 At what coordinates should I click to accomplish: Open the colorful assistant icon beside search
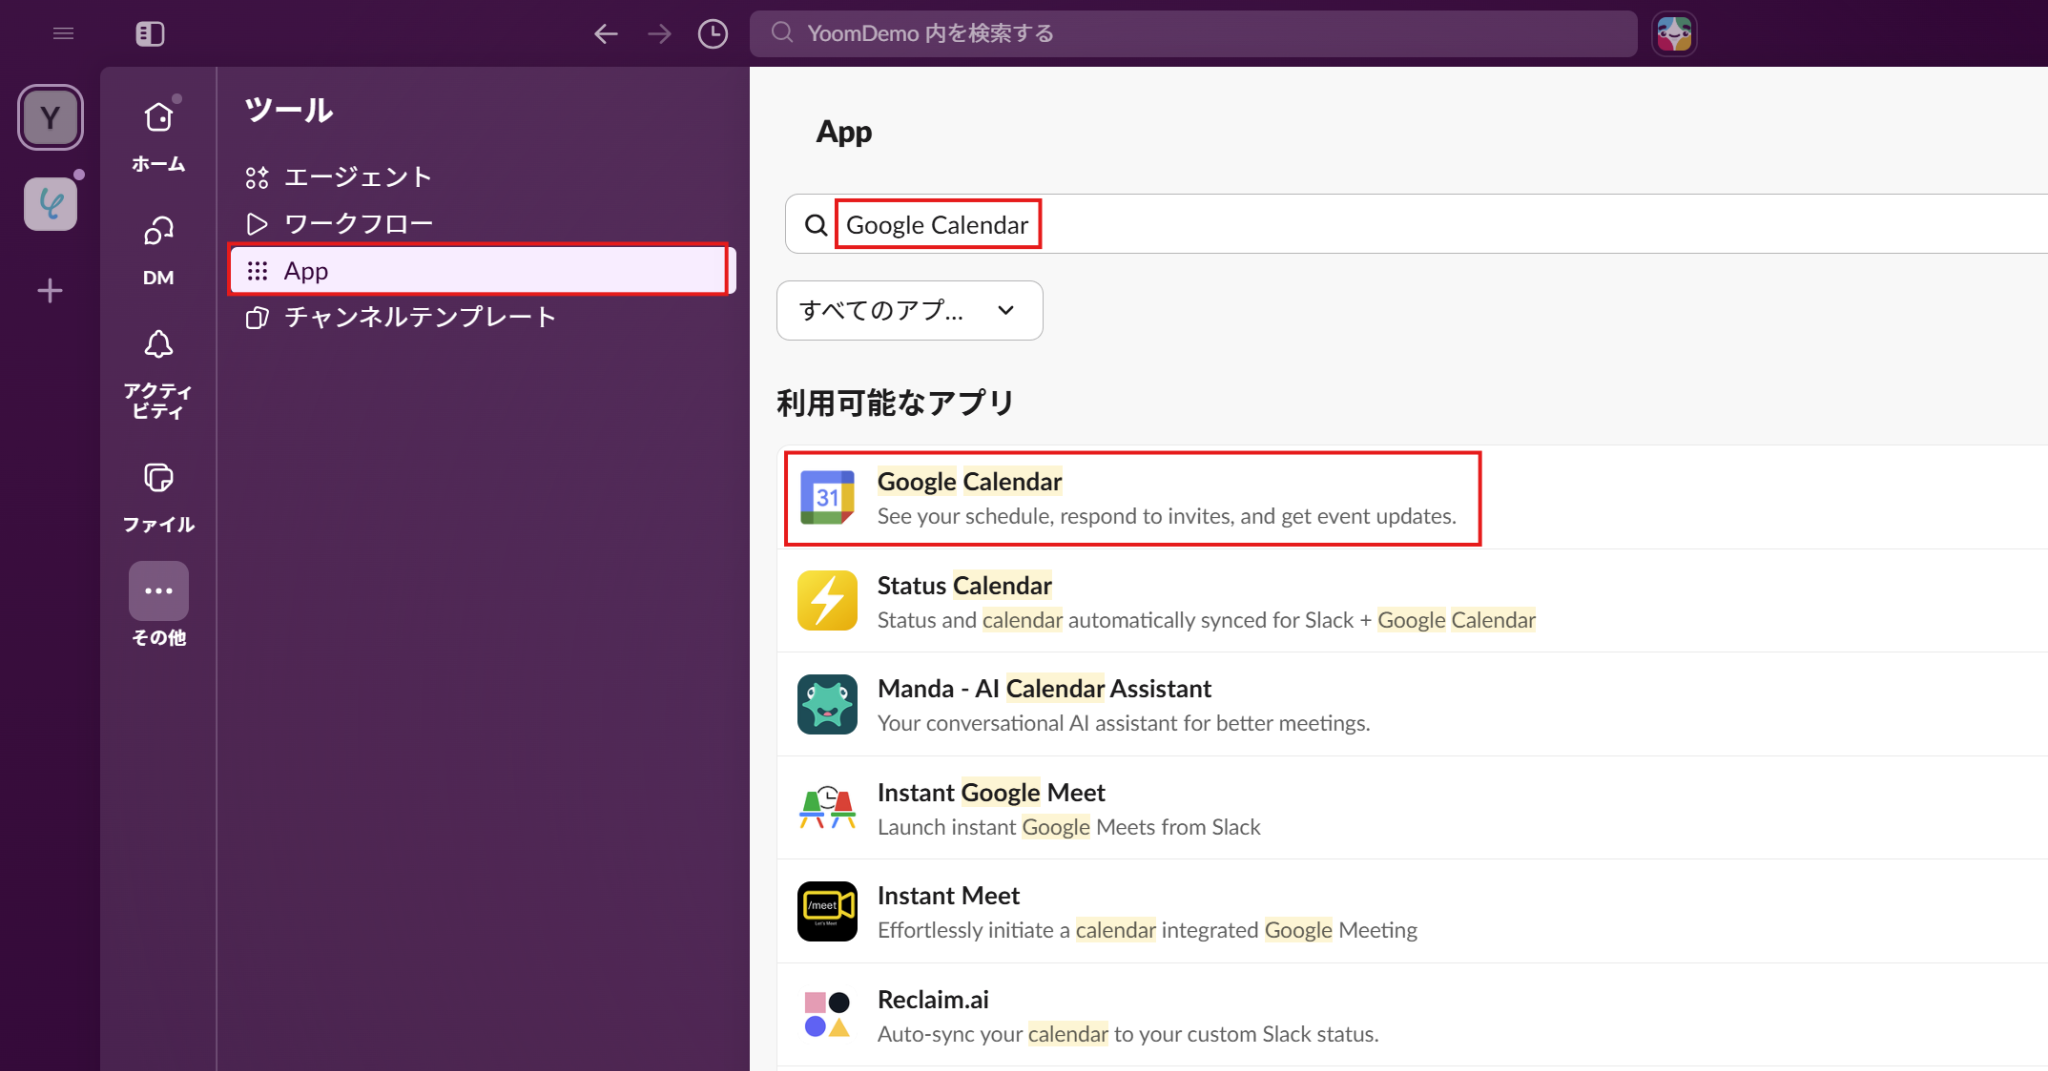click(x=1674, y=34)
